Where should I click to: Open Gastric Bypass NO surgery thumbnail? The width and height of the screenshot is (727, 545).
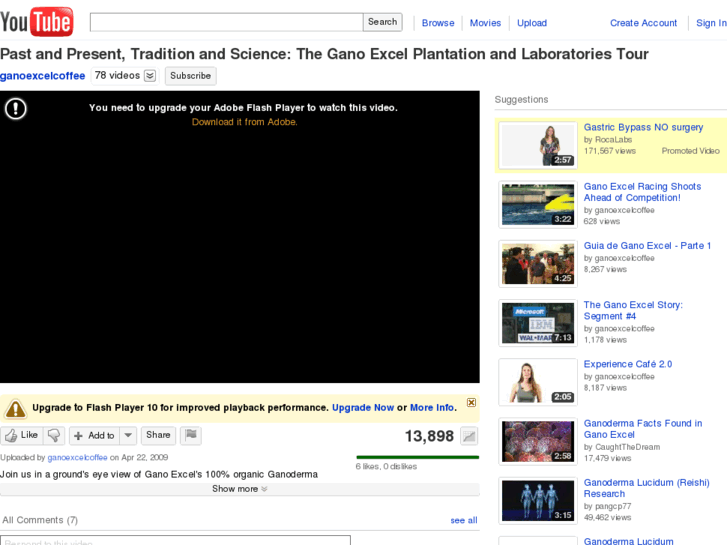tap(538, 145)
